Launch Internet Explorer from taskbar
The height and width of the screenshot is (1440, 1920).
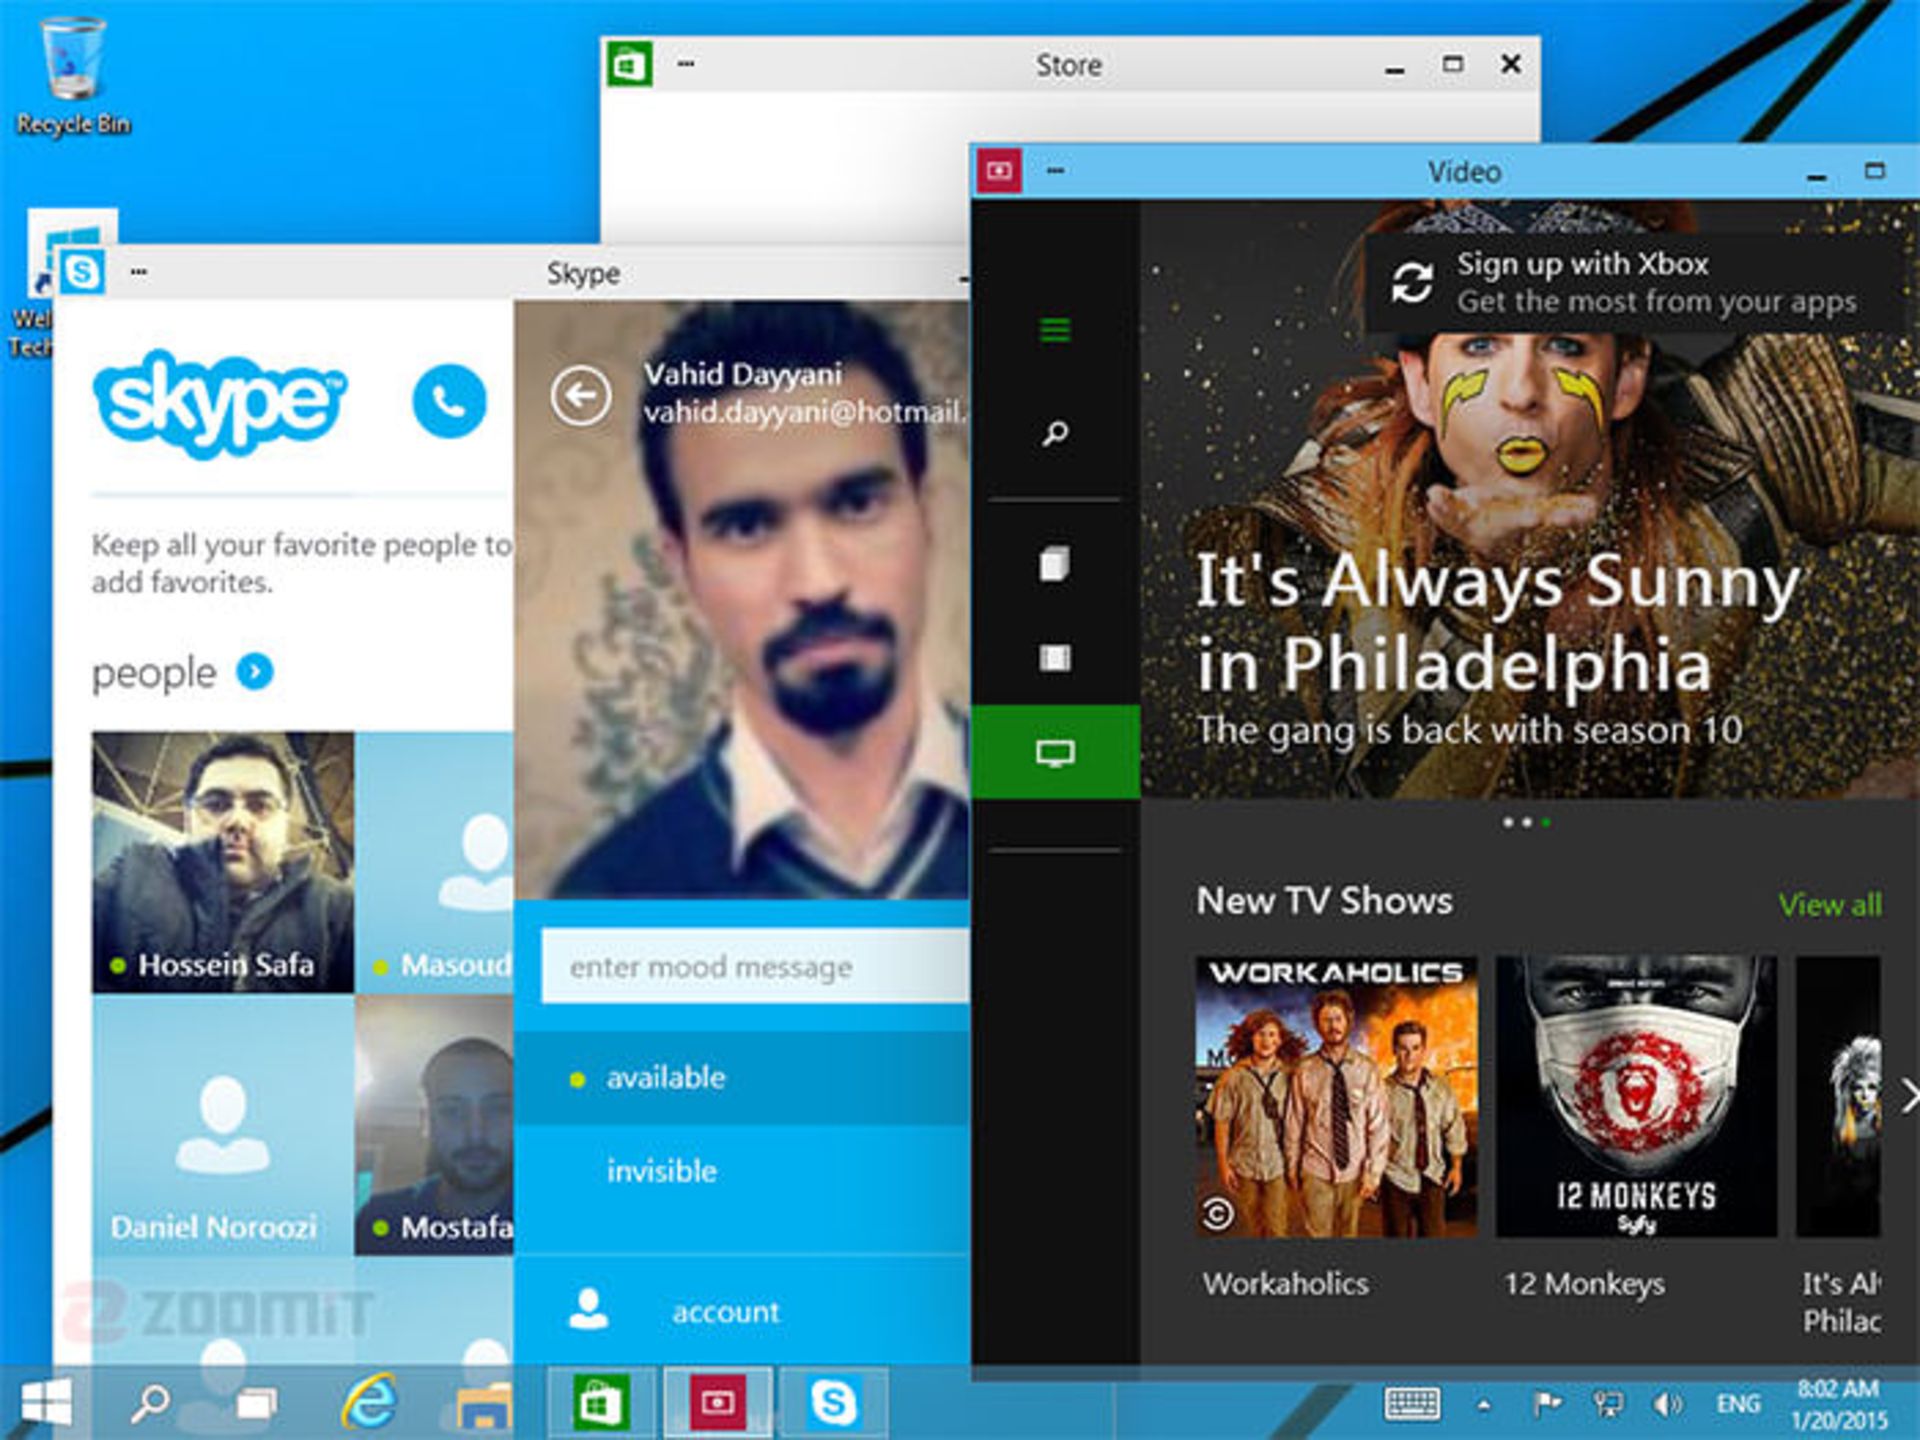pyautogui.click(x=369, y=1402)
